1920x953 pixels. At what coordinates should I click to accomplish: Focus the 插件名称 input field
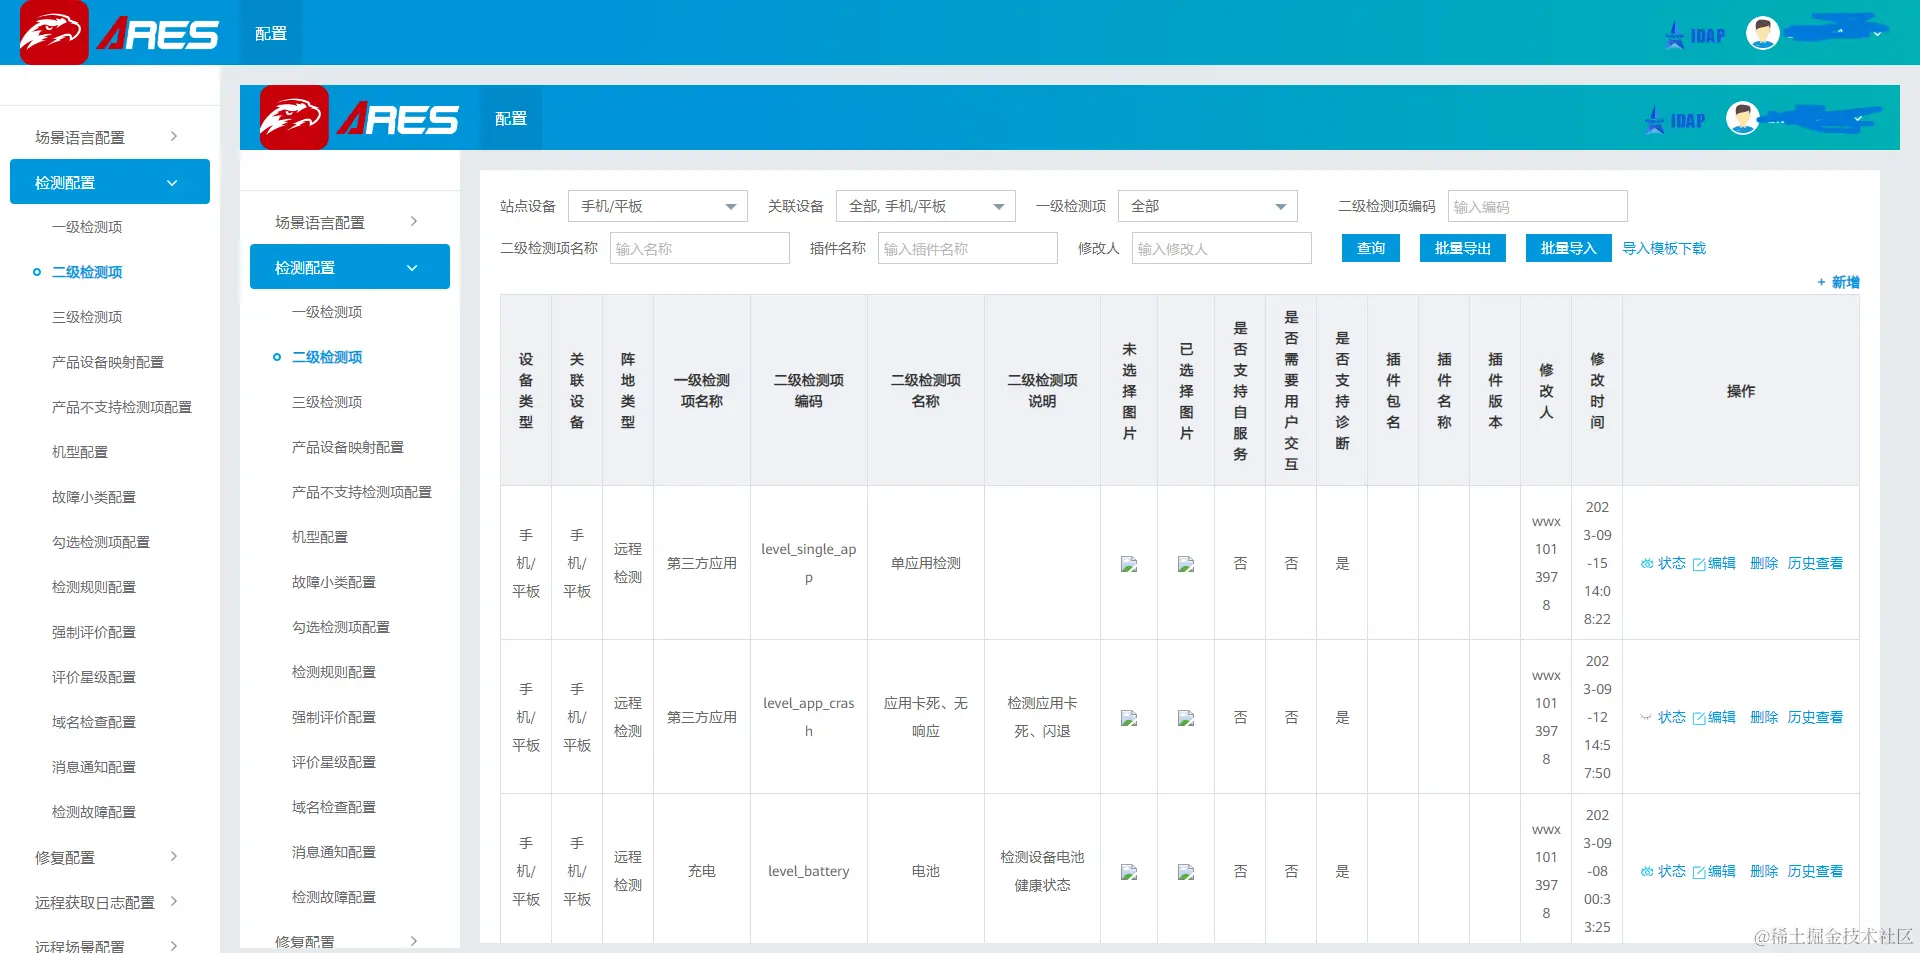click(x=968, y=248)
